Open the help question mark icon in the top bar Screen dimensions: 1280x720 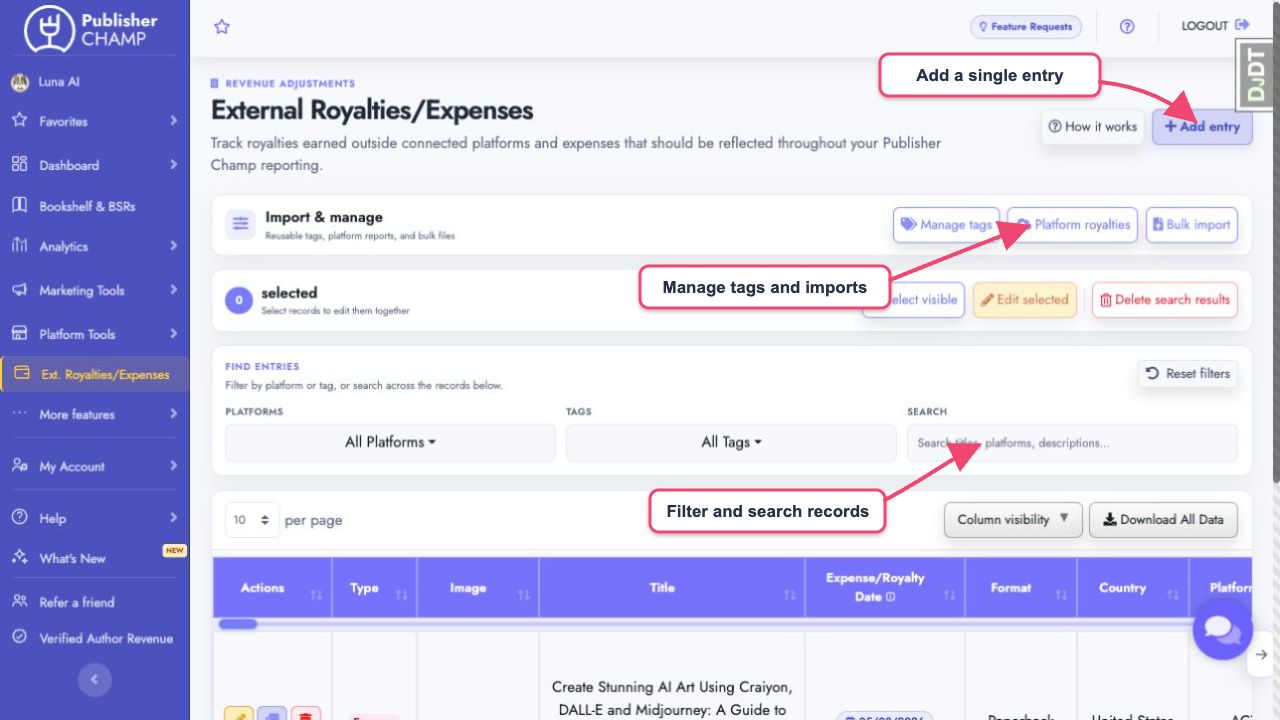click(x=1127, y=27)
